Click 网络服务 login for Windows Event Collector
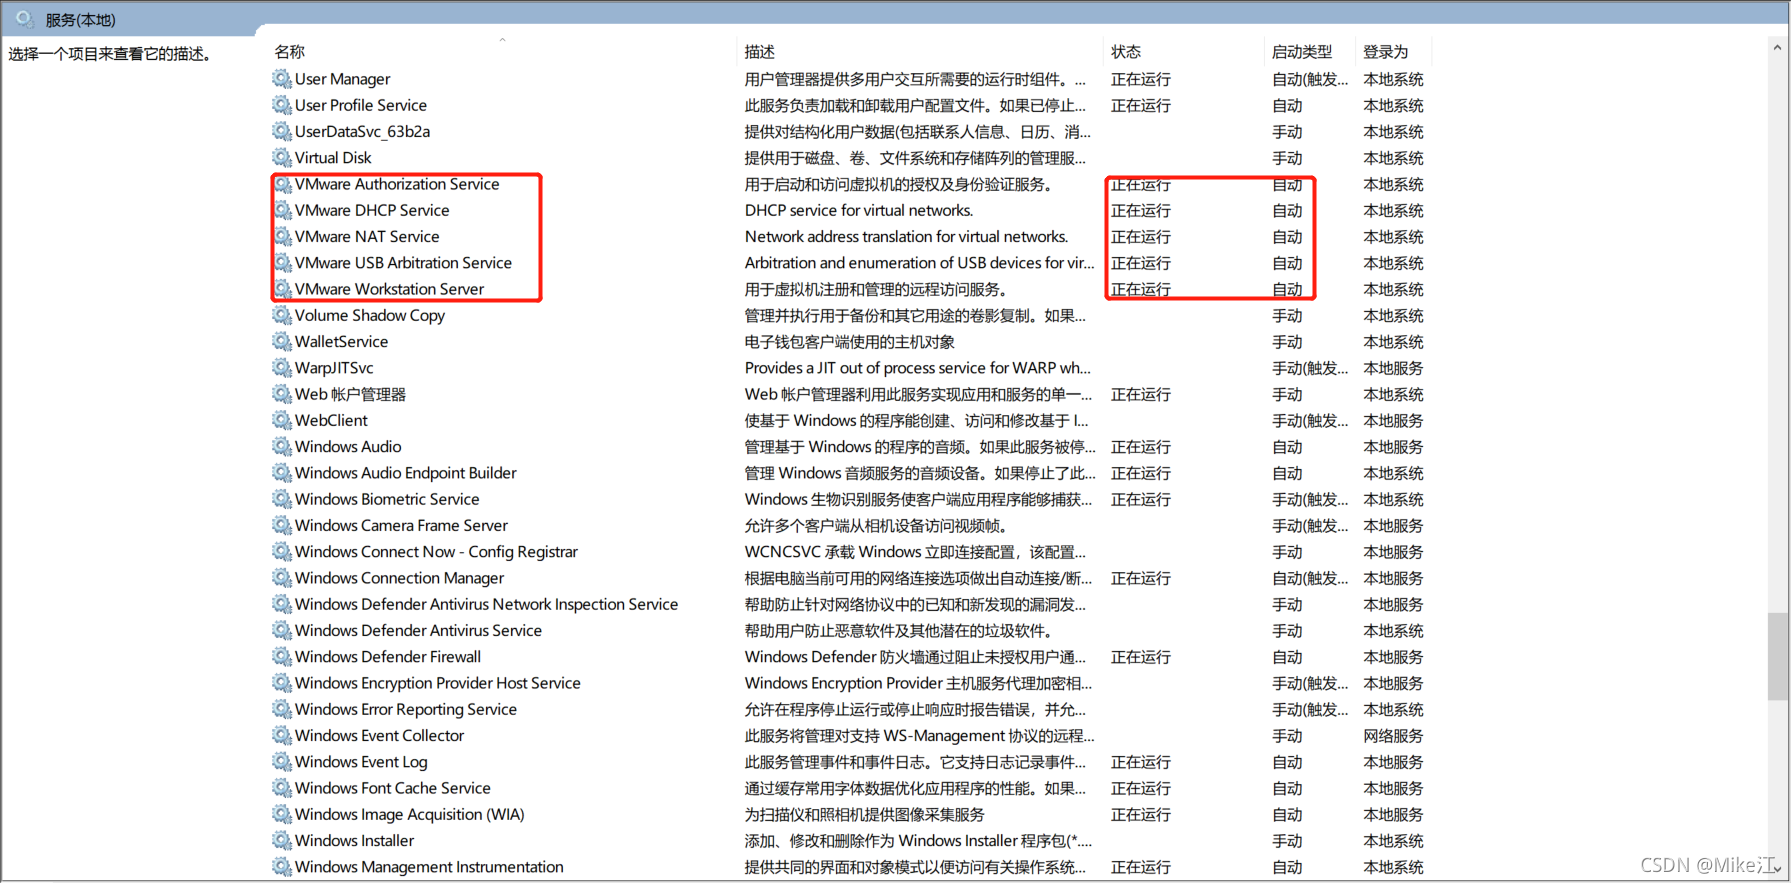This screenshot has height=883, width=1791. pyautogui.click(x=1393, y=735)
